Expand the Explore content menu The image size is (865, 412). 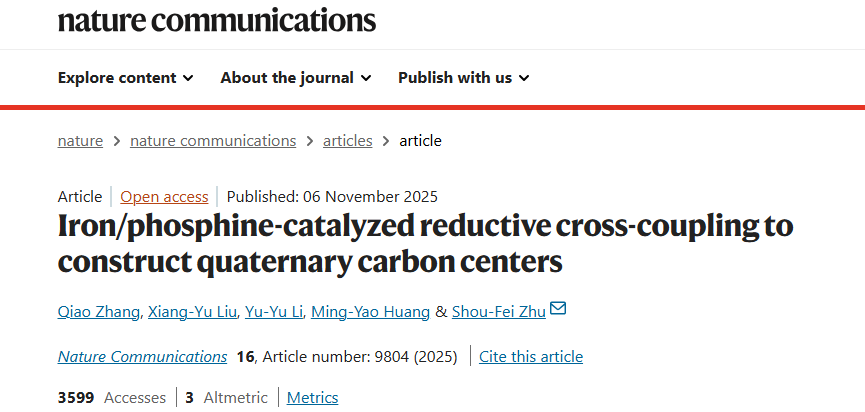[125, 77]
